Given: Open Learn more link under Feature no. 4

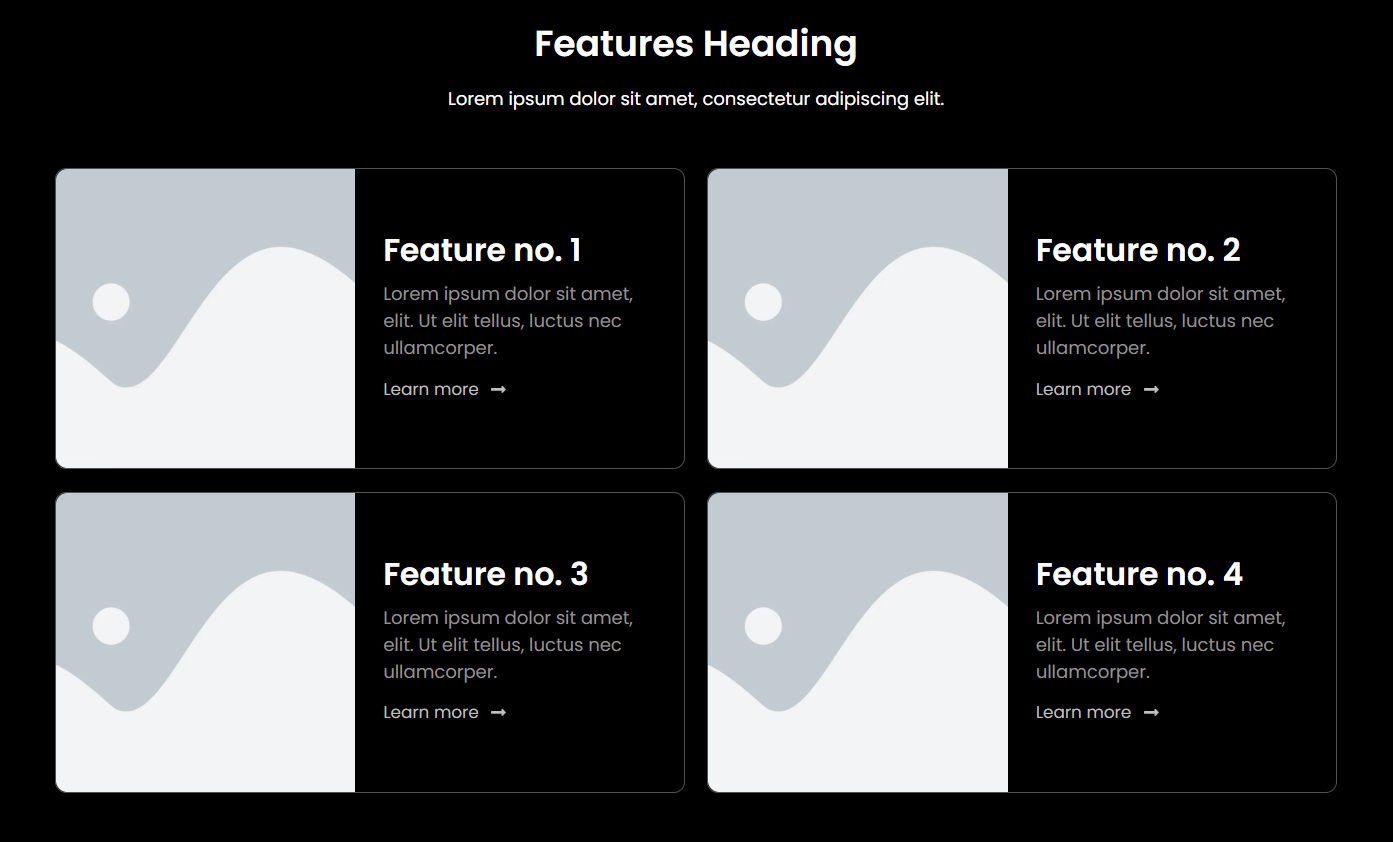Looking at the screenshot, I should click(x=1097, y=713).
